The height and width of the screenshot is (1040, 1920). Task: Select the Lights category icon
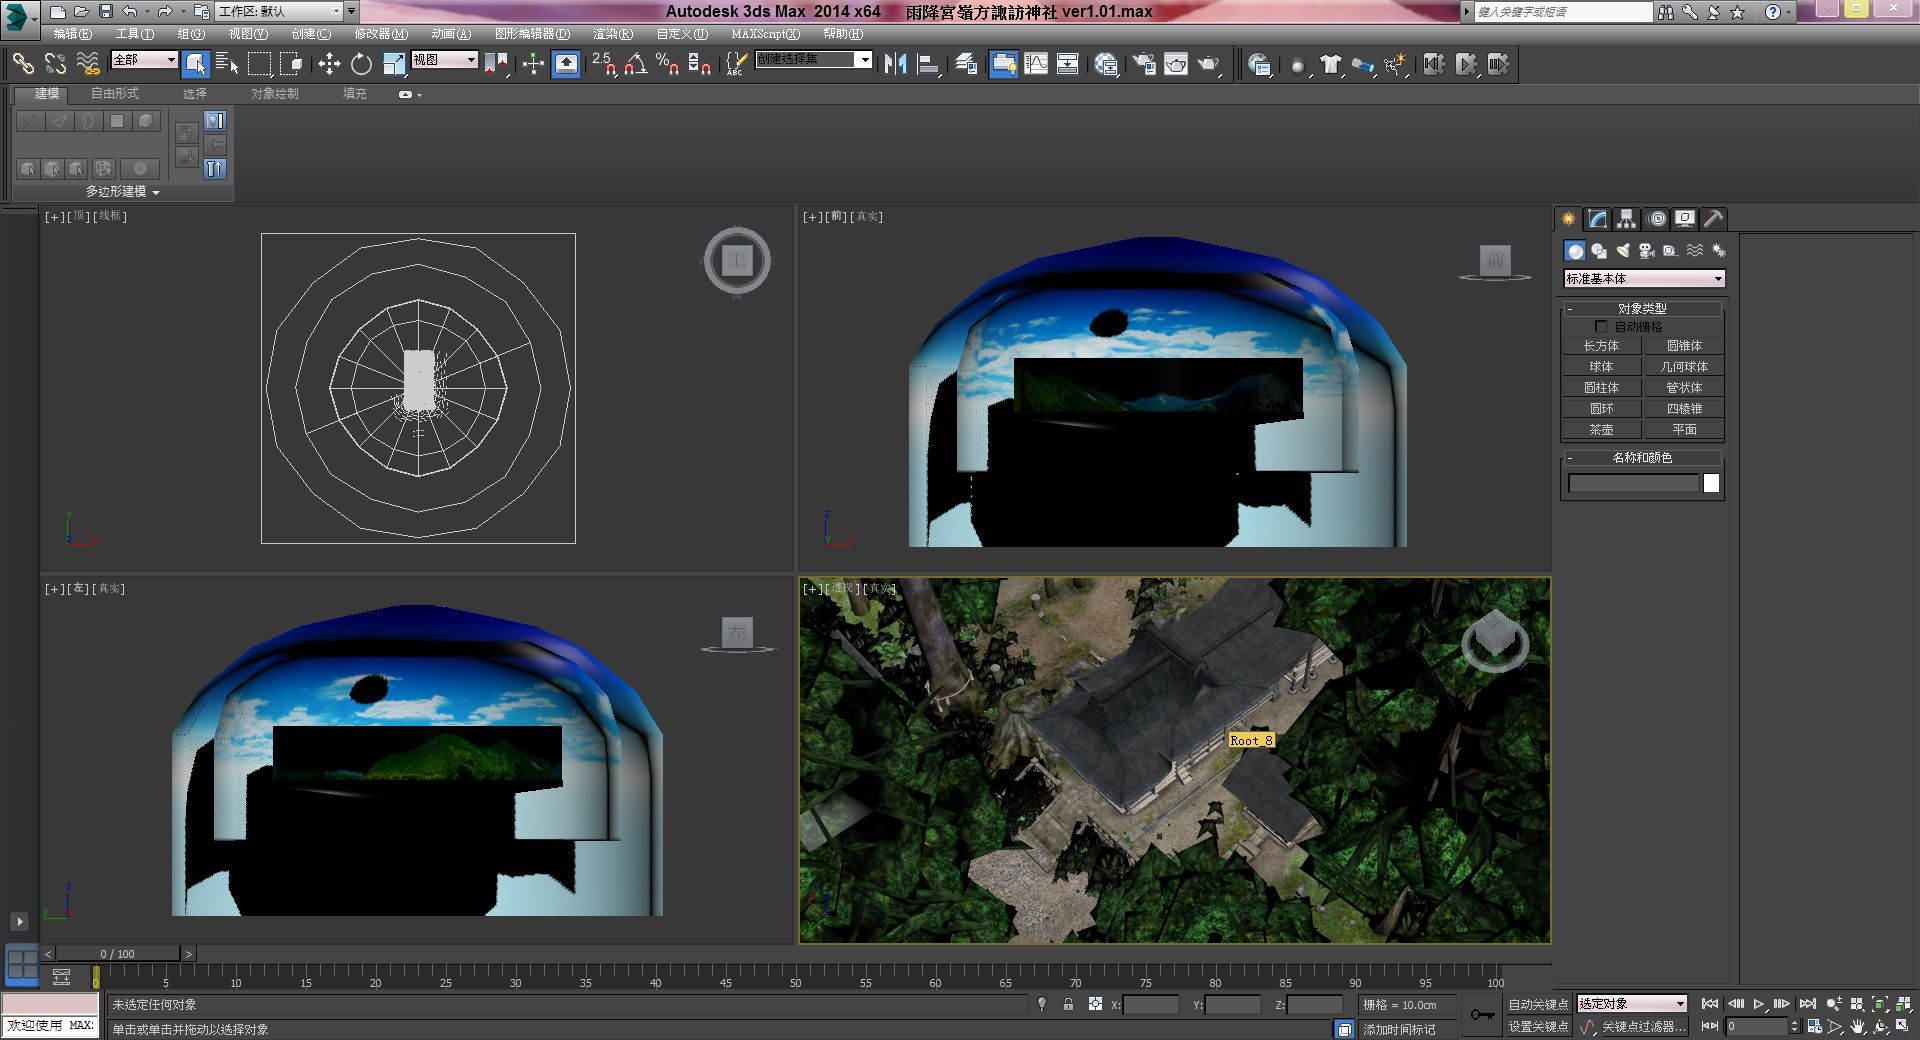pos(1623,251)
